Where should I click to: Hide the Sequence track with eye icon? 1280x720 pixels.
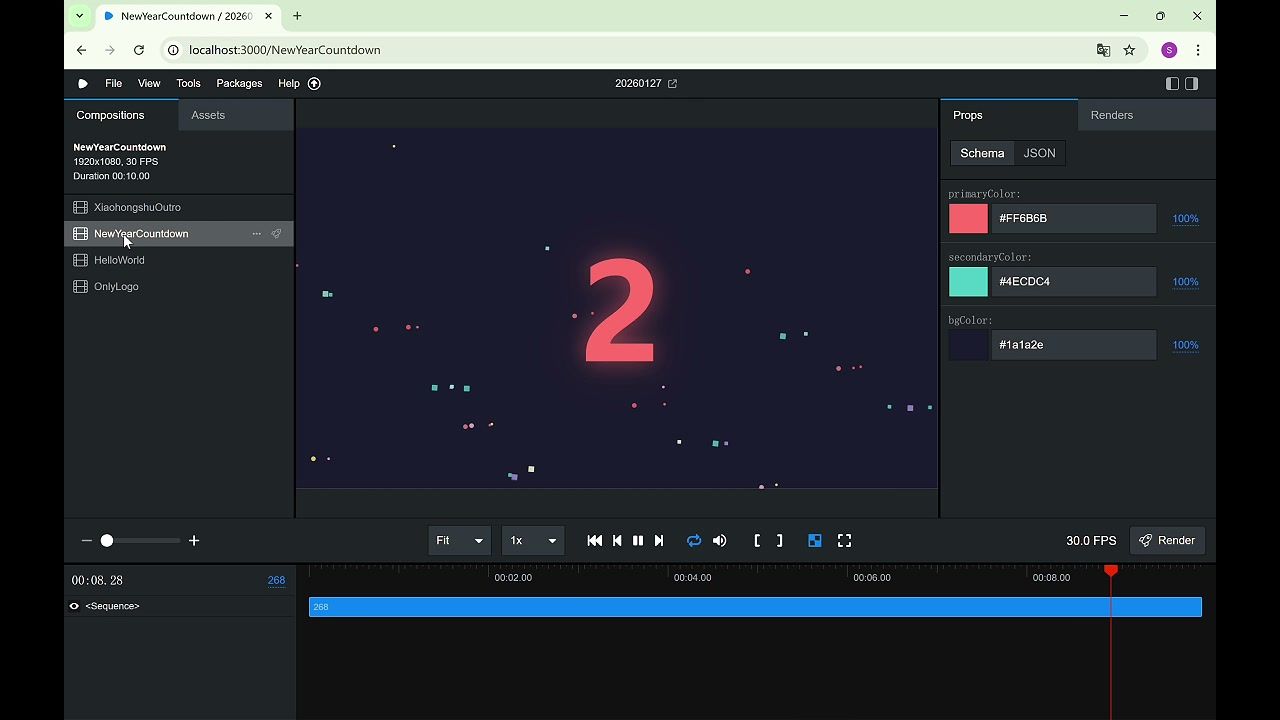(x=74, y=606)
